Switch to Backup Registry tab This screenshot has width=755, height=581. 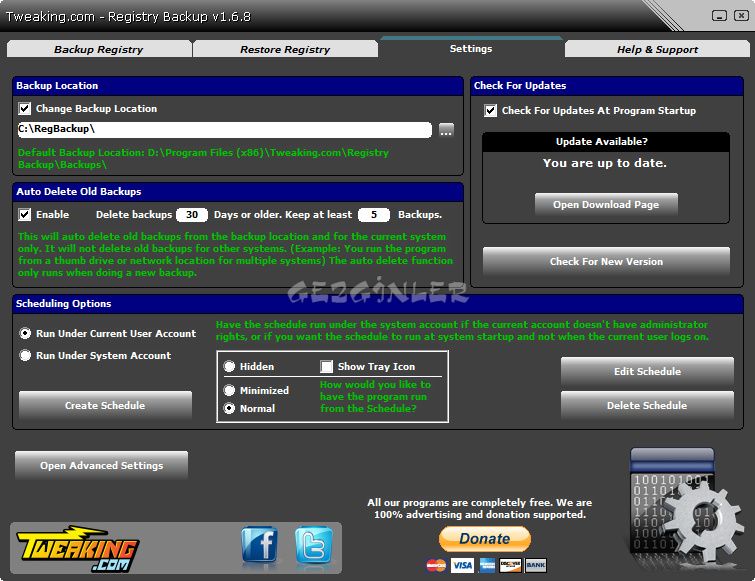[99, 49]
